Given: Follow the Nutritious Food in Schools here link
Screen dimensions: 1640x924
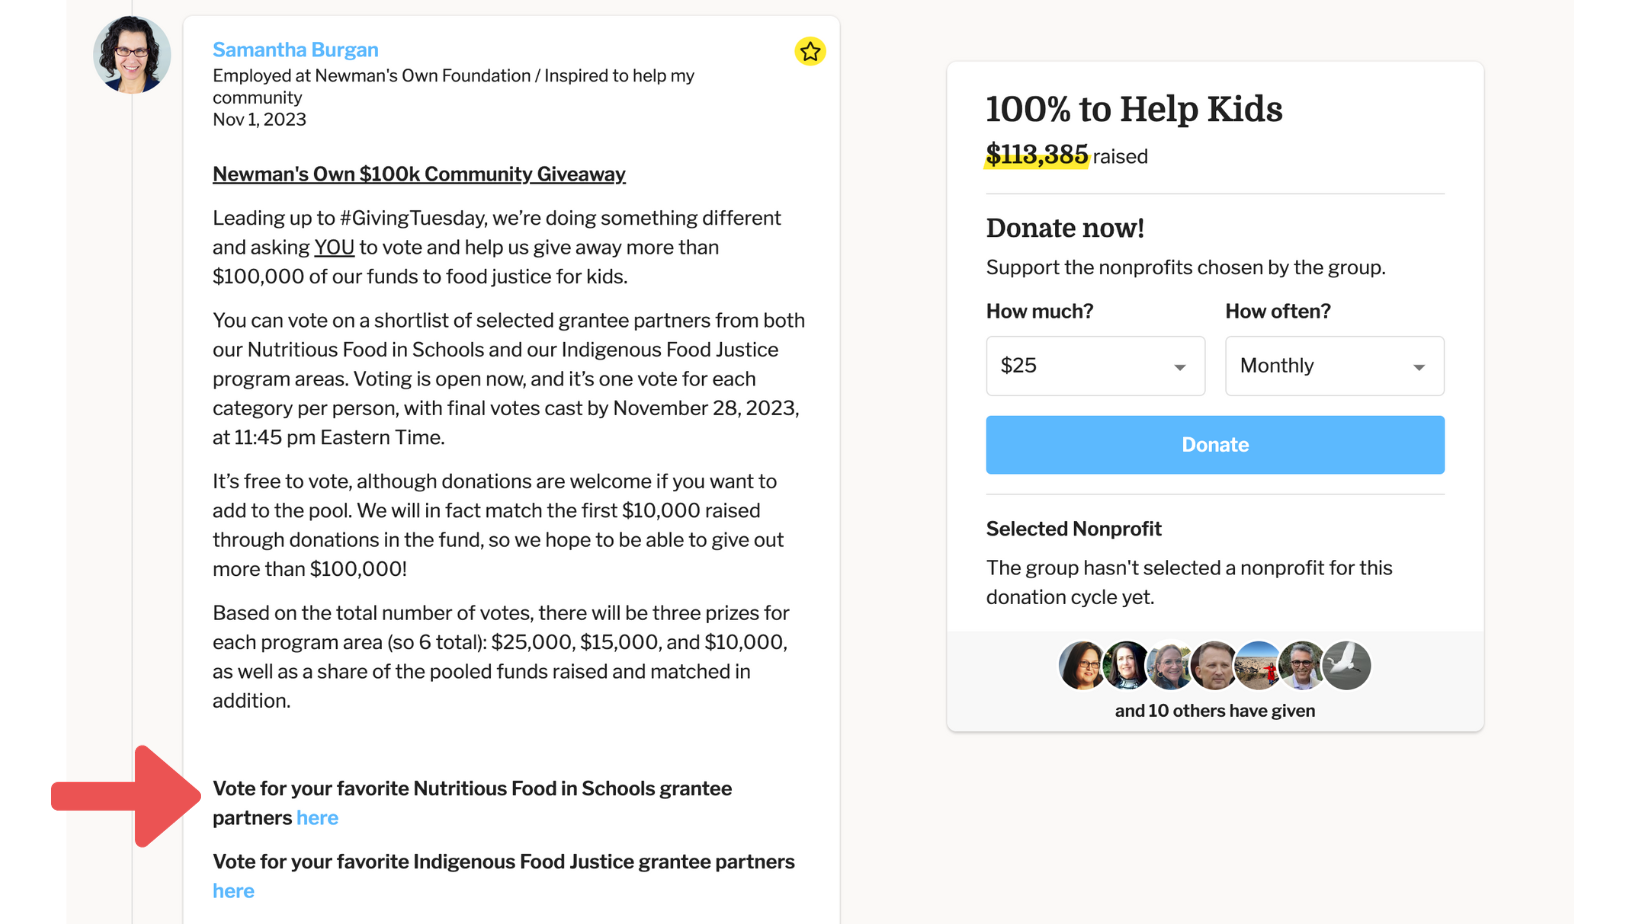Looking at the screenshot, I should 317,818.
